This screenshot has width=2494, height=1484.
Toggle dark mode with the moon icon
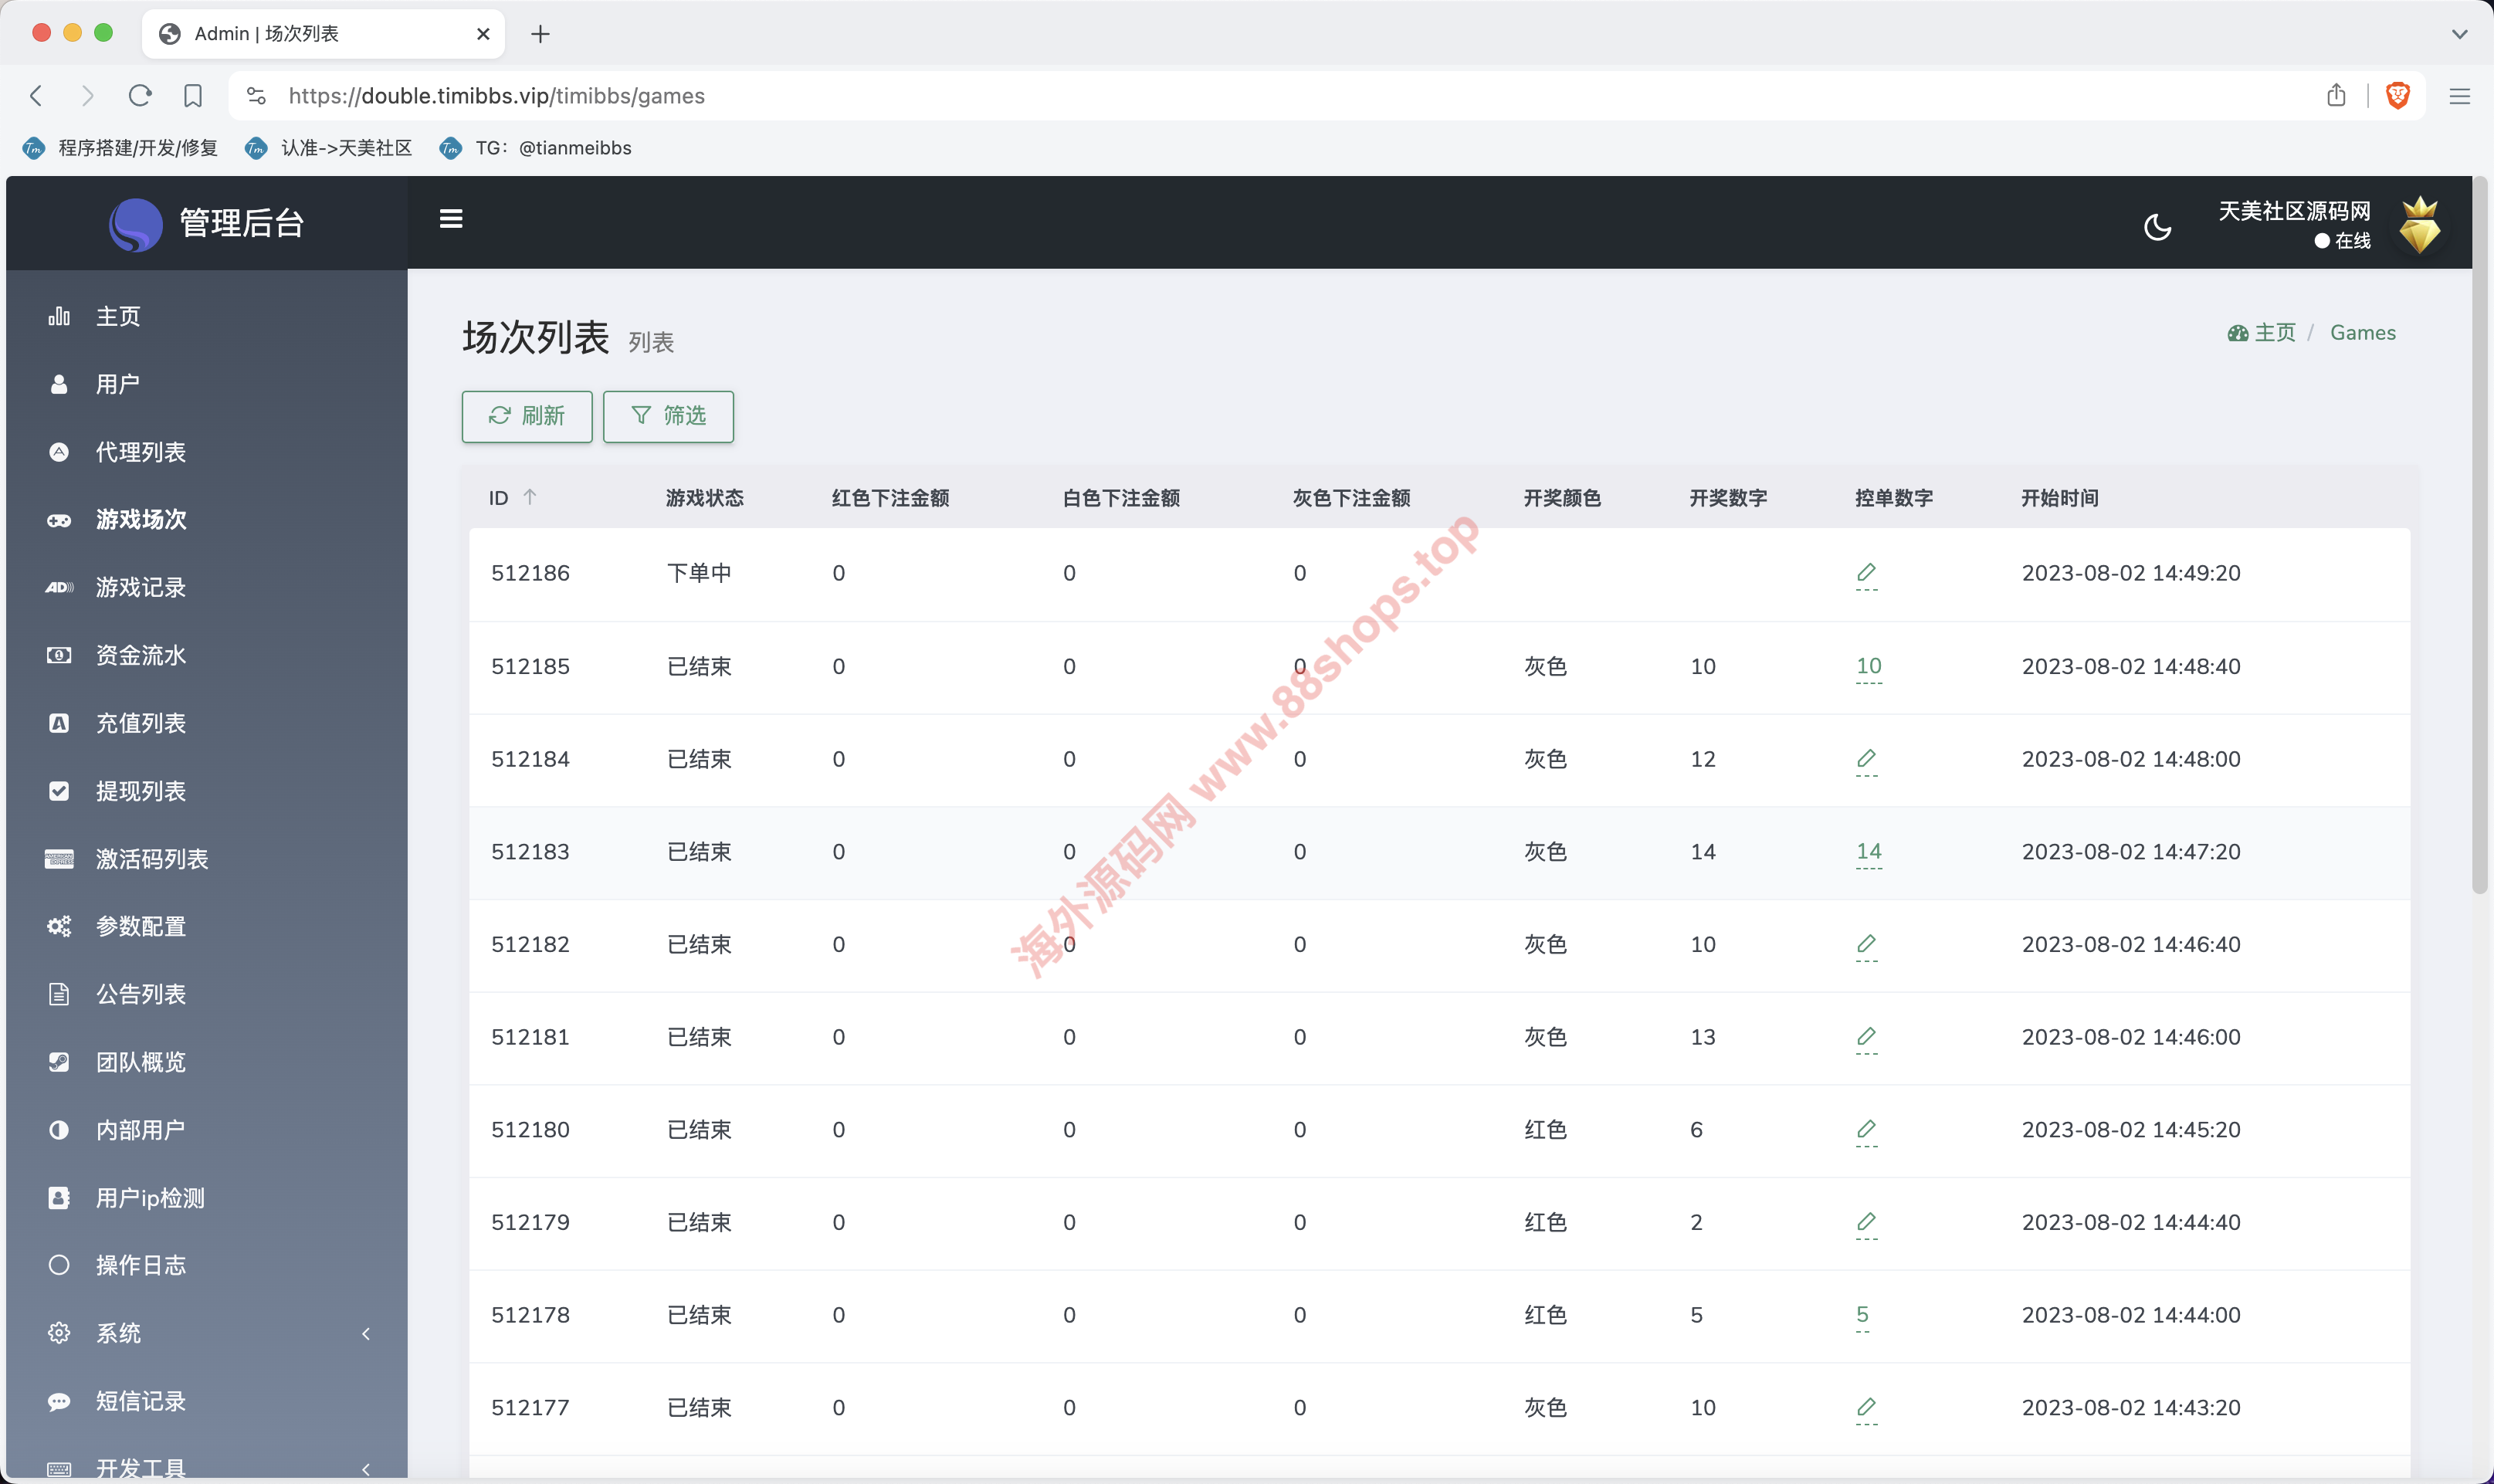tap(2157, 227)
